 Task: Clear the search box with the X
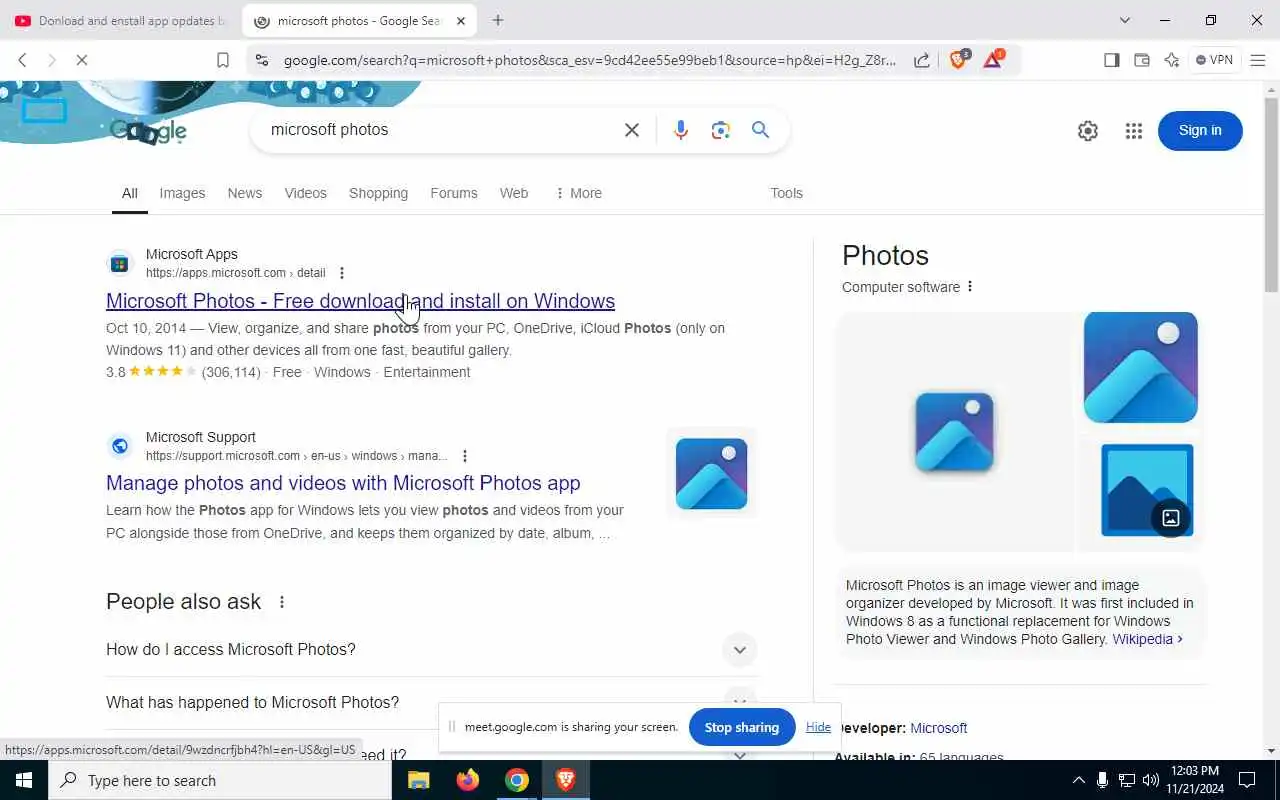632,130
